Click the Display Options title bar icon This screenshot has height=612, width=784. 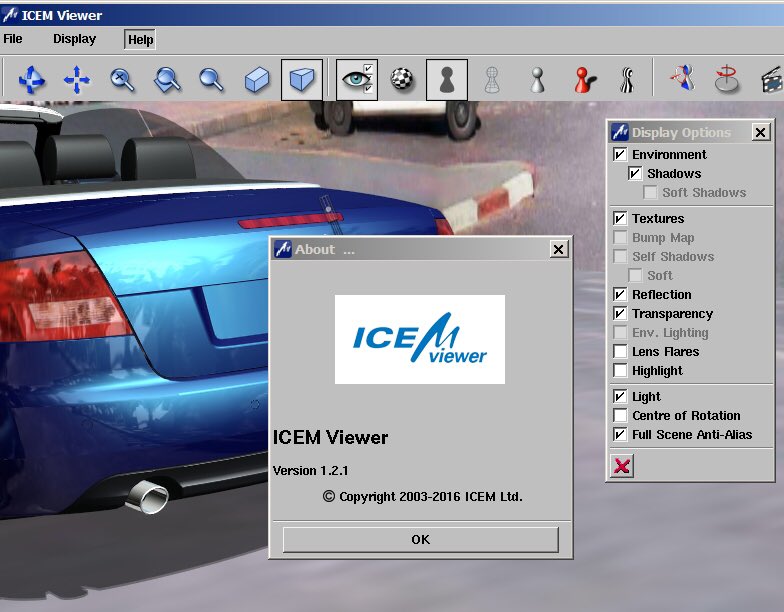[x=620, y=132]
